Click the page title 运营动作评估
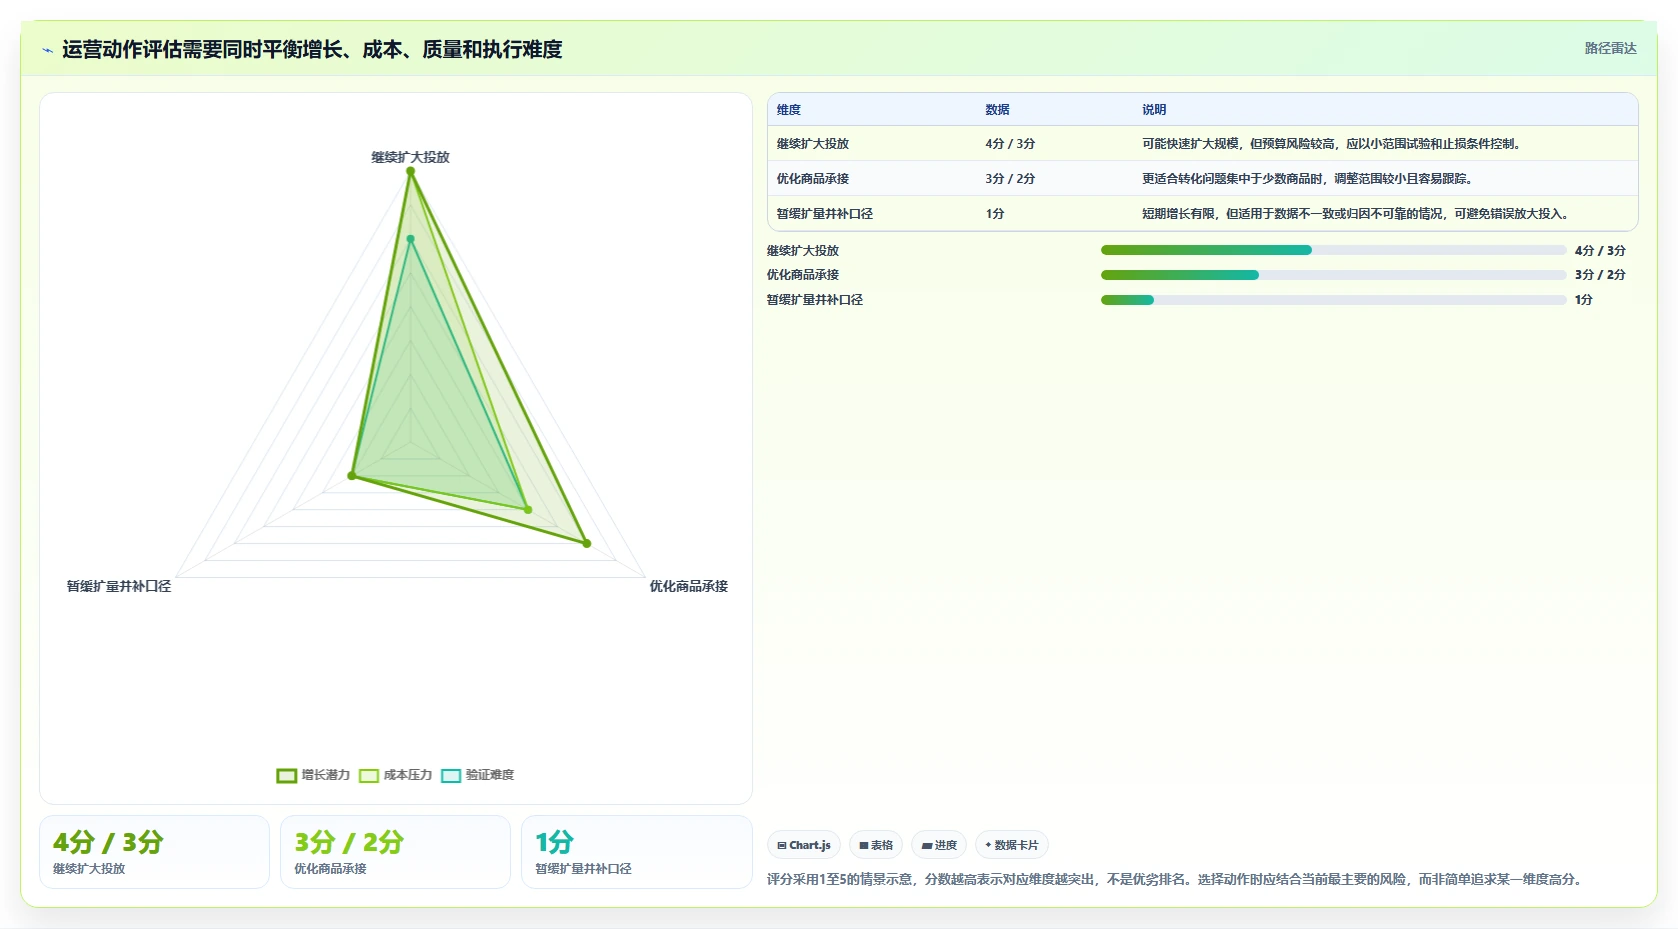The image size is (1678, 929). click(312, 50)
